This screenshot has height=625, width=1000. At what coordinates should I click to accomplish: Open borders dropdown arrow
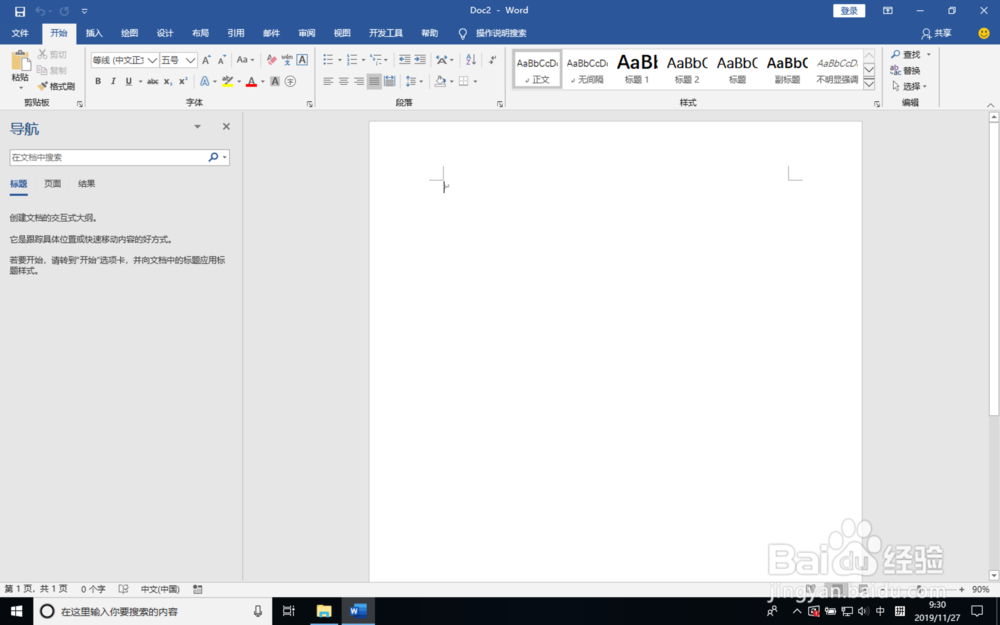475,81
